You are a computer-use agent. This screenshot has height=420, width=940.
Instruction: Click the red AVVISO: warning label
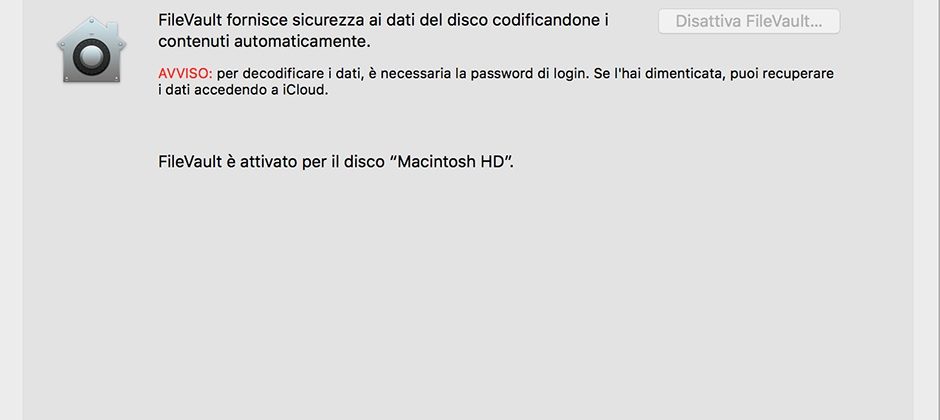click(x=185, y=74)
